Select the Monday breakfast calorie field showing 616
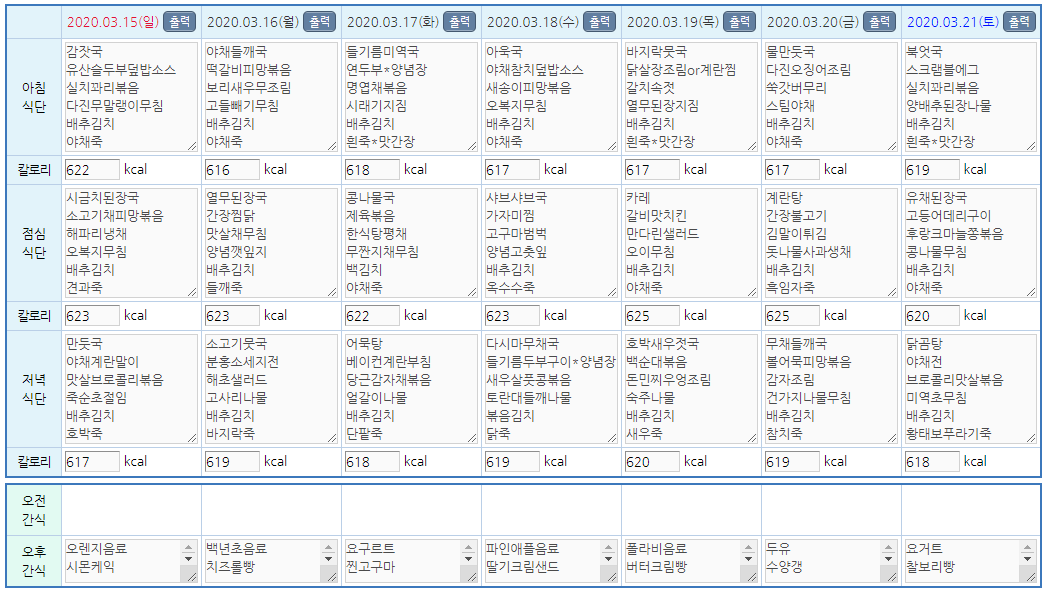Viewport: 1050px width, 592px height. coord(231,170)
